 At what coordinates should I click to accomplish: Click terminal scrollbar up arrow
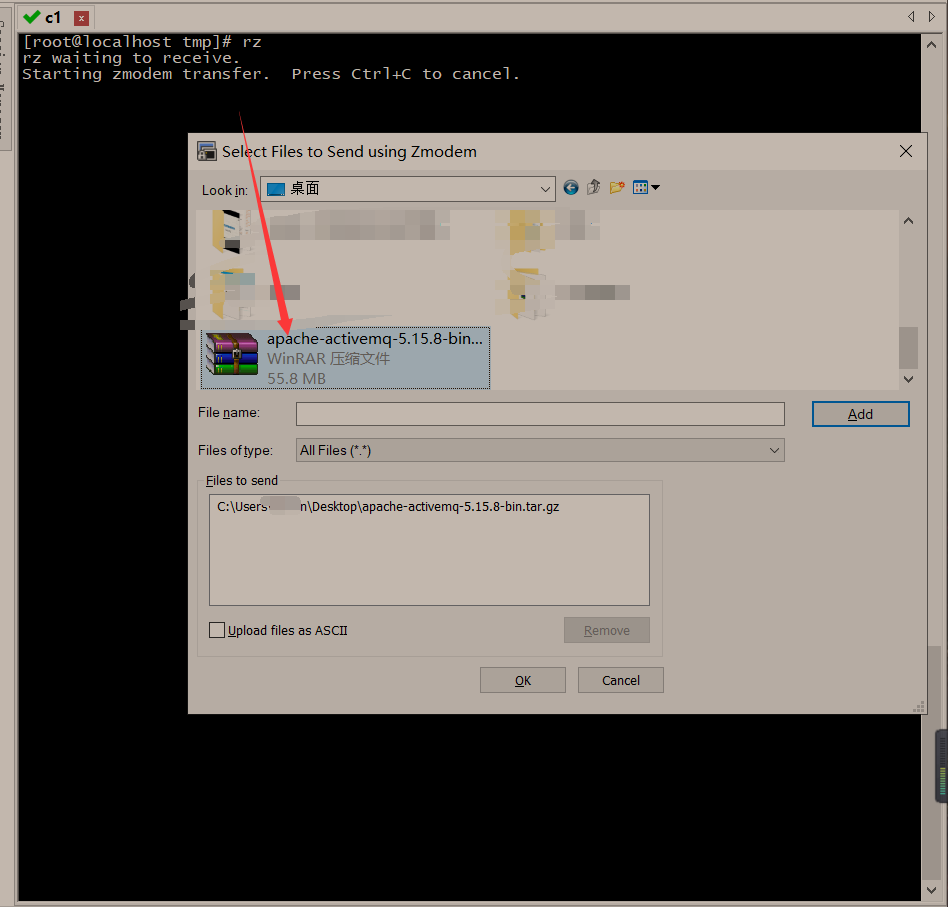click(932, 45)
